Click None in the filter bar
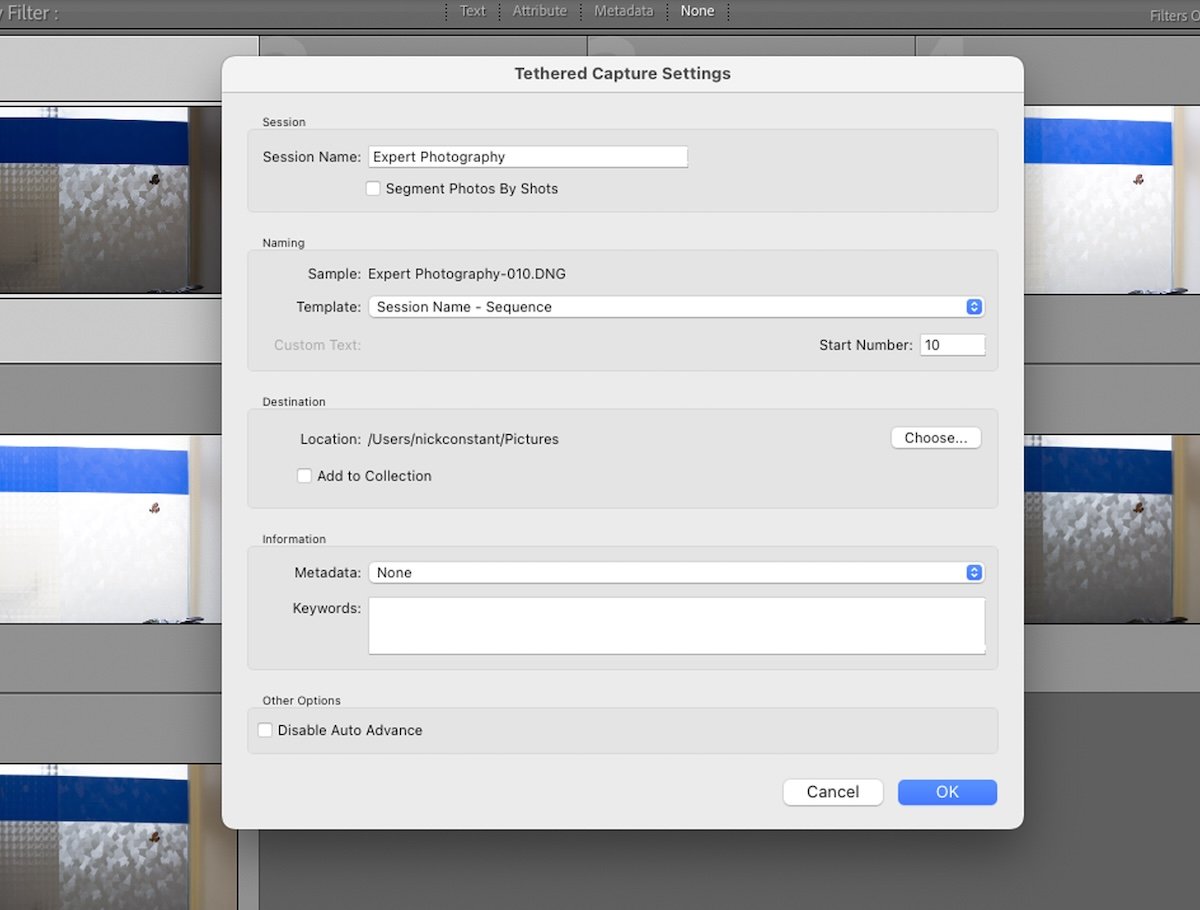This screenshot has width=1200, height=910. pos(697,11)
